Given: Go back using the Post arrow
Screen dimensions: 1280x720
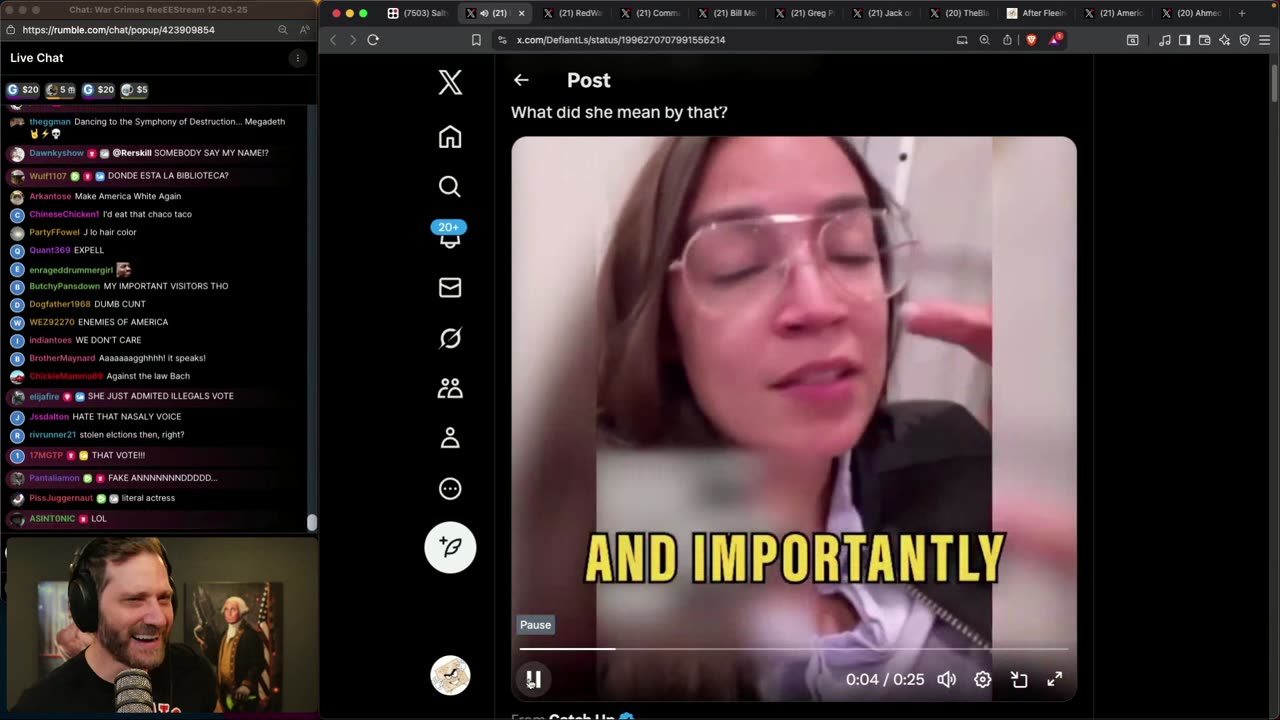Looking at the screenshot, I should click(521, 80).
